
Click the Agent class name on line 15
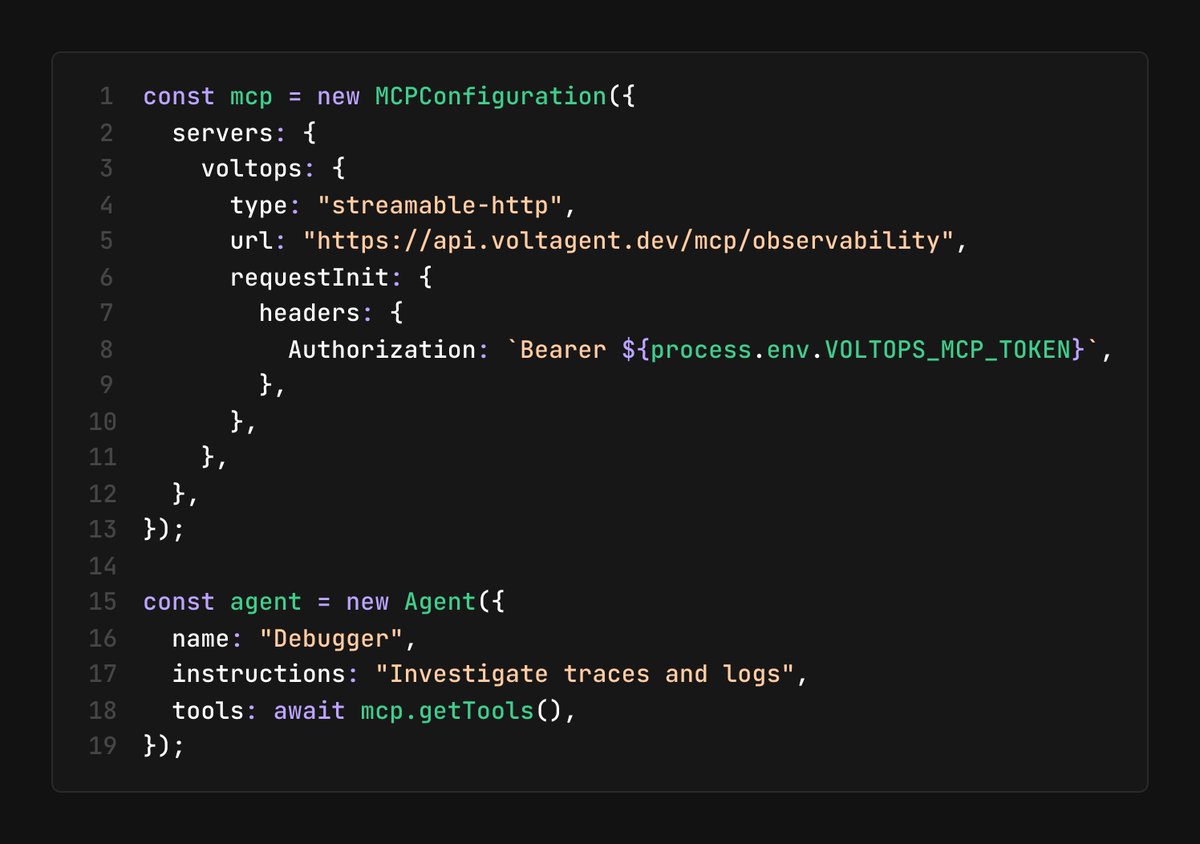click(x=440, y=602)
